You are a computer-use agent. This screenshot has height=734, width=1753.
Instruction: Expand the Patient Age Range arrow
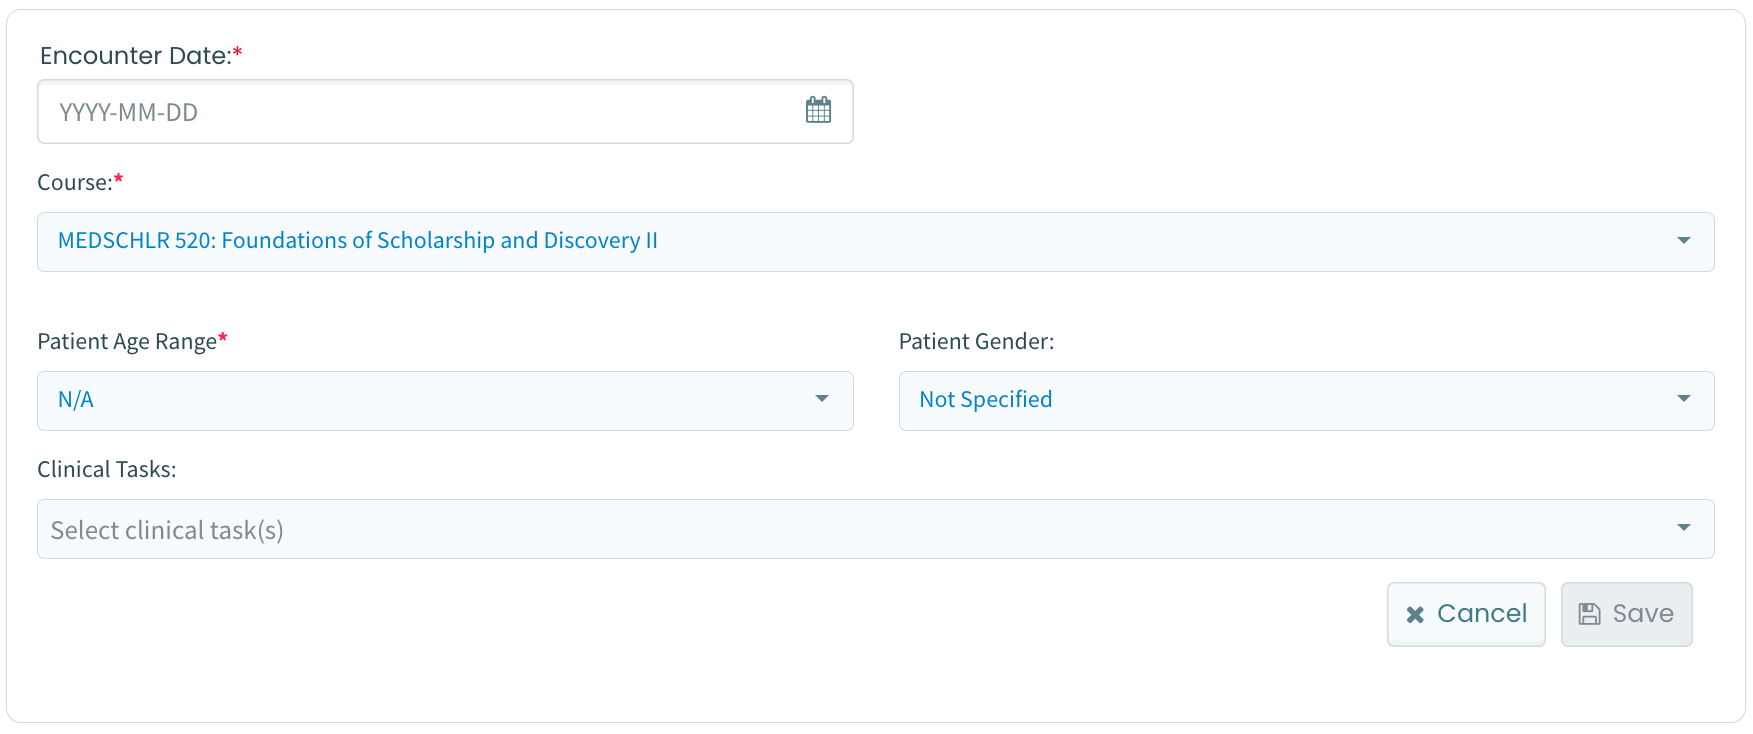click(x=821, y=399)
